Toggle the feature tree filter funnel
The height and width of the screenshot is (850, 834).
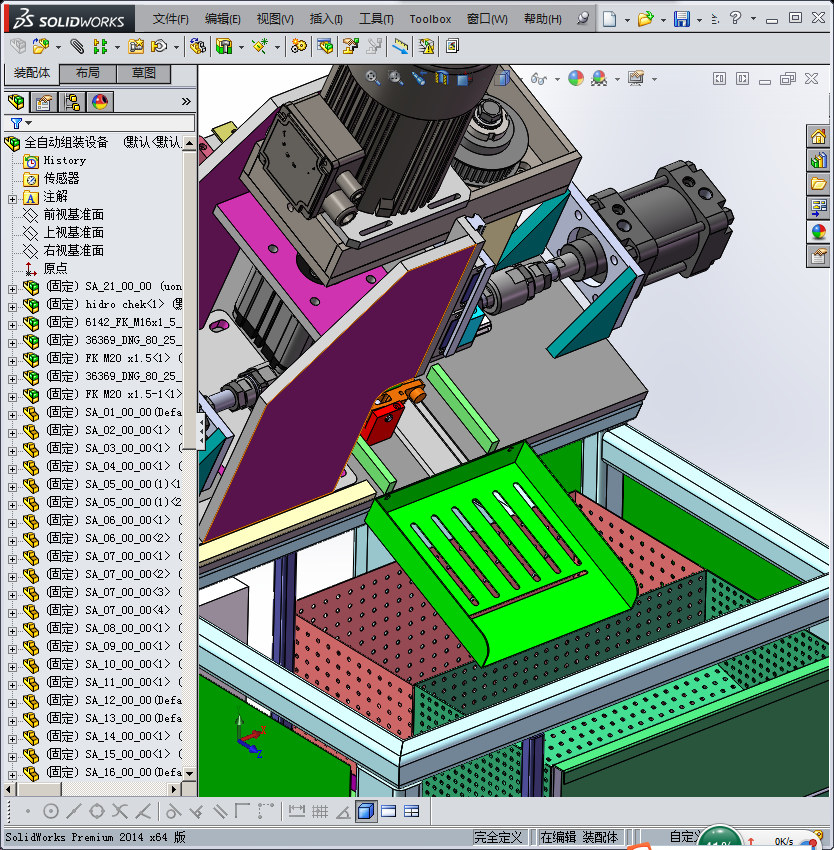[16, 123]
